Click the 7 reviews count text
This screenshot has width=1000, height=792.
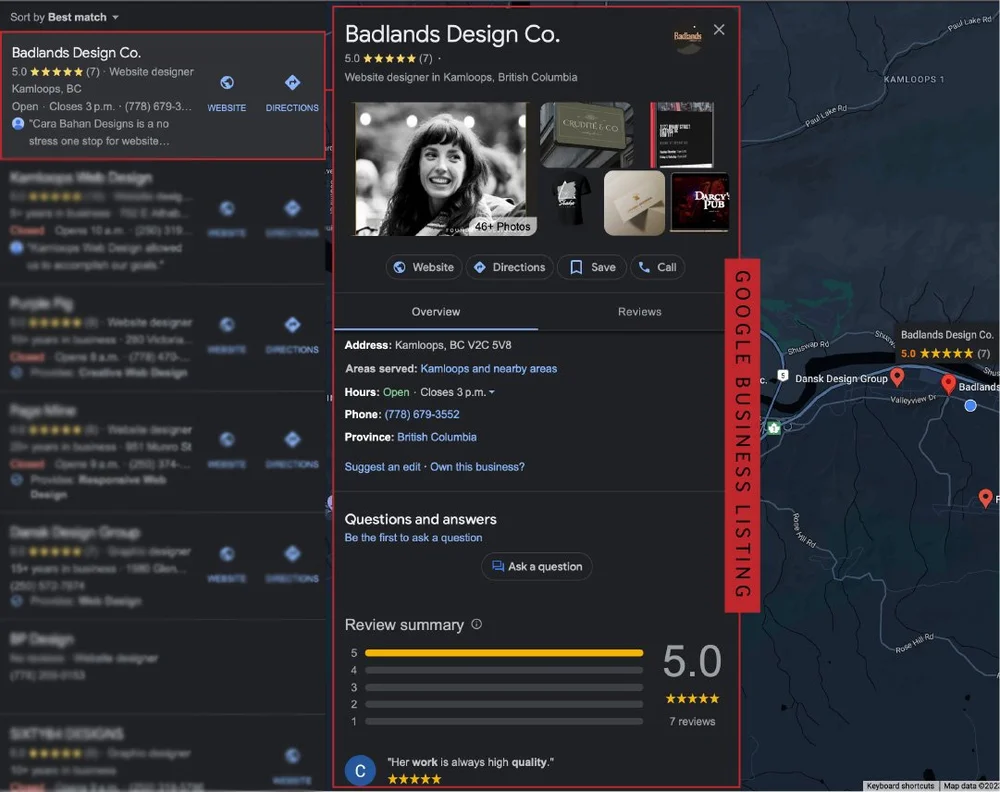[692, 721]
